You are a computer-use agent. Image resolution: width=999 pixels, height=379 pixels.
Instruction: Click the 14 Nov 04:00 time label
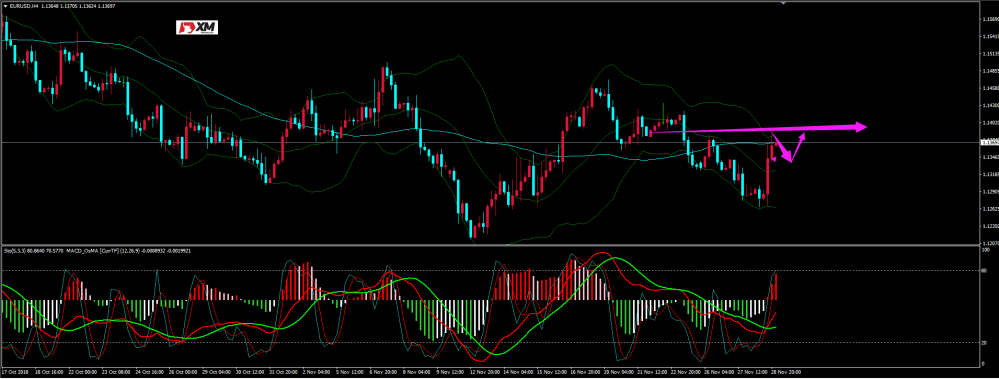[x=518, y=371]
